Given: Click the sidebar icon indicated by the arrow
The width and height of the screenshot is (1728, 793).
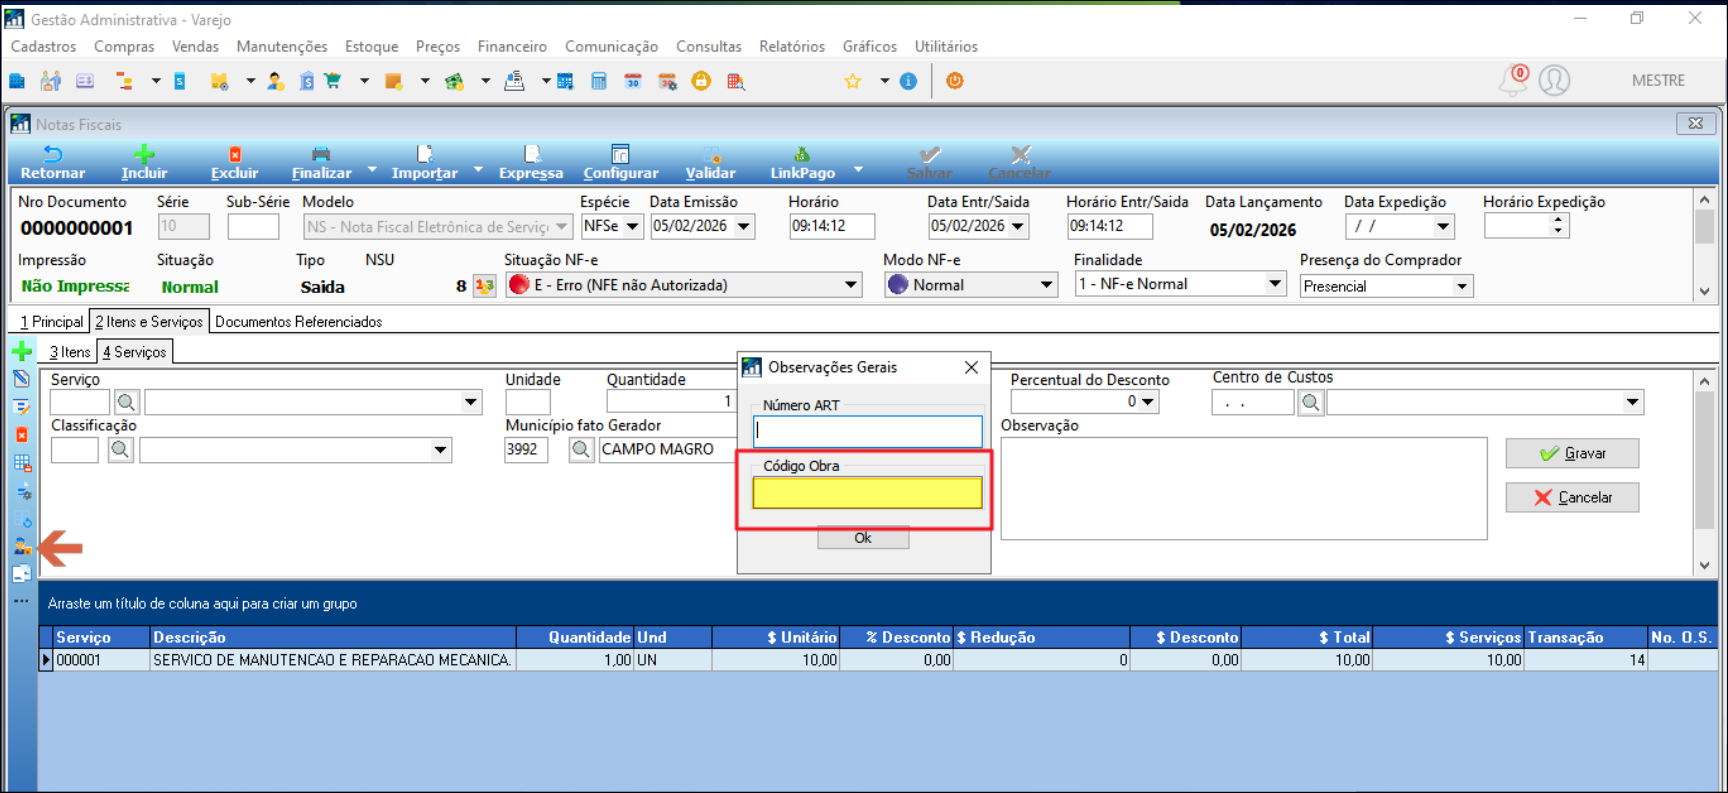Looking at the screenshot, I should [22, 547].
